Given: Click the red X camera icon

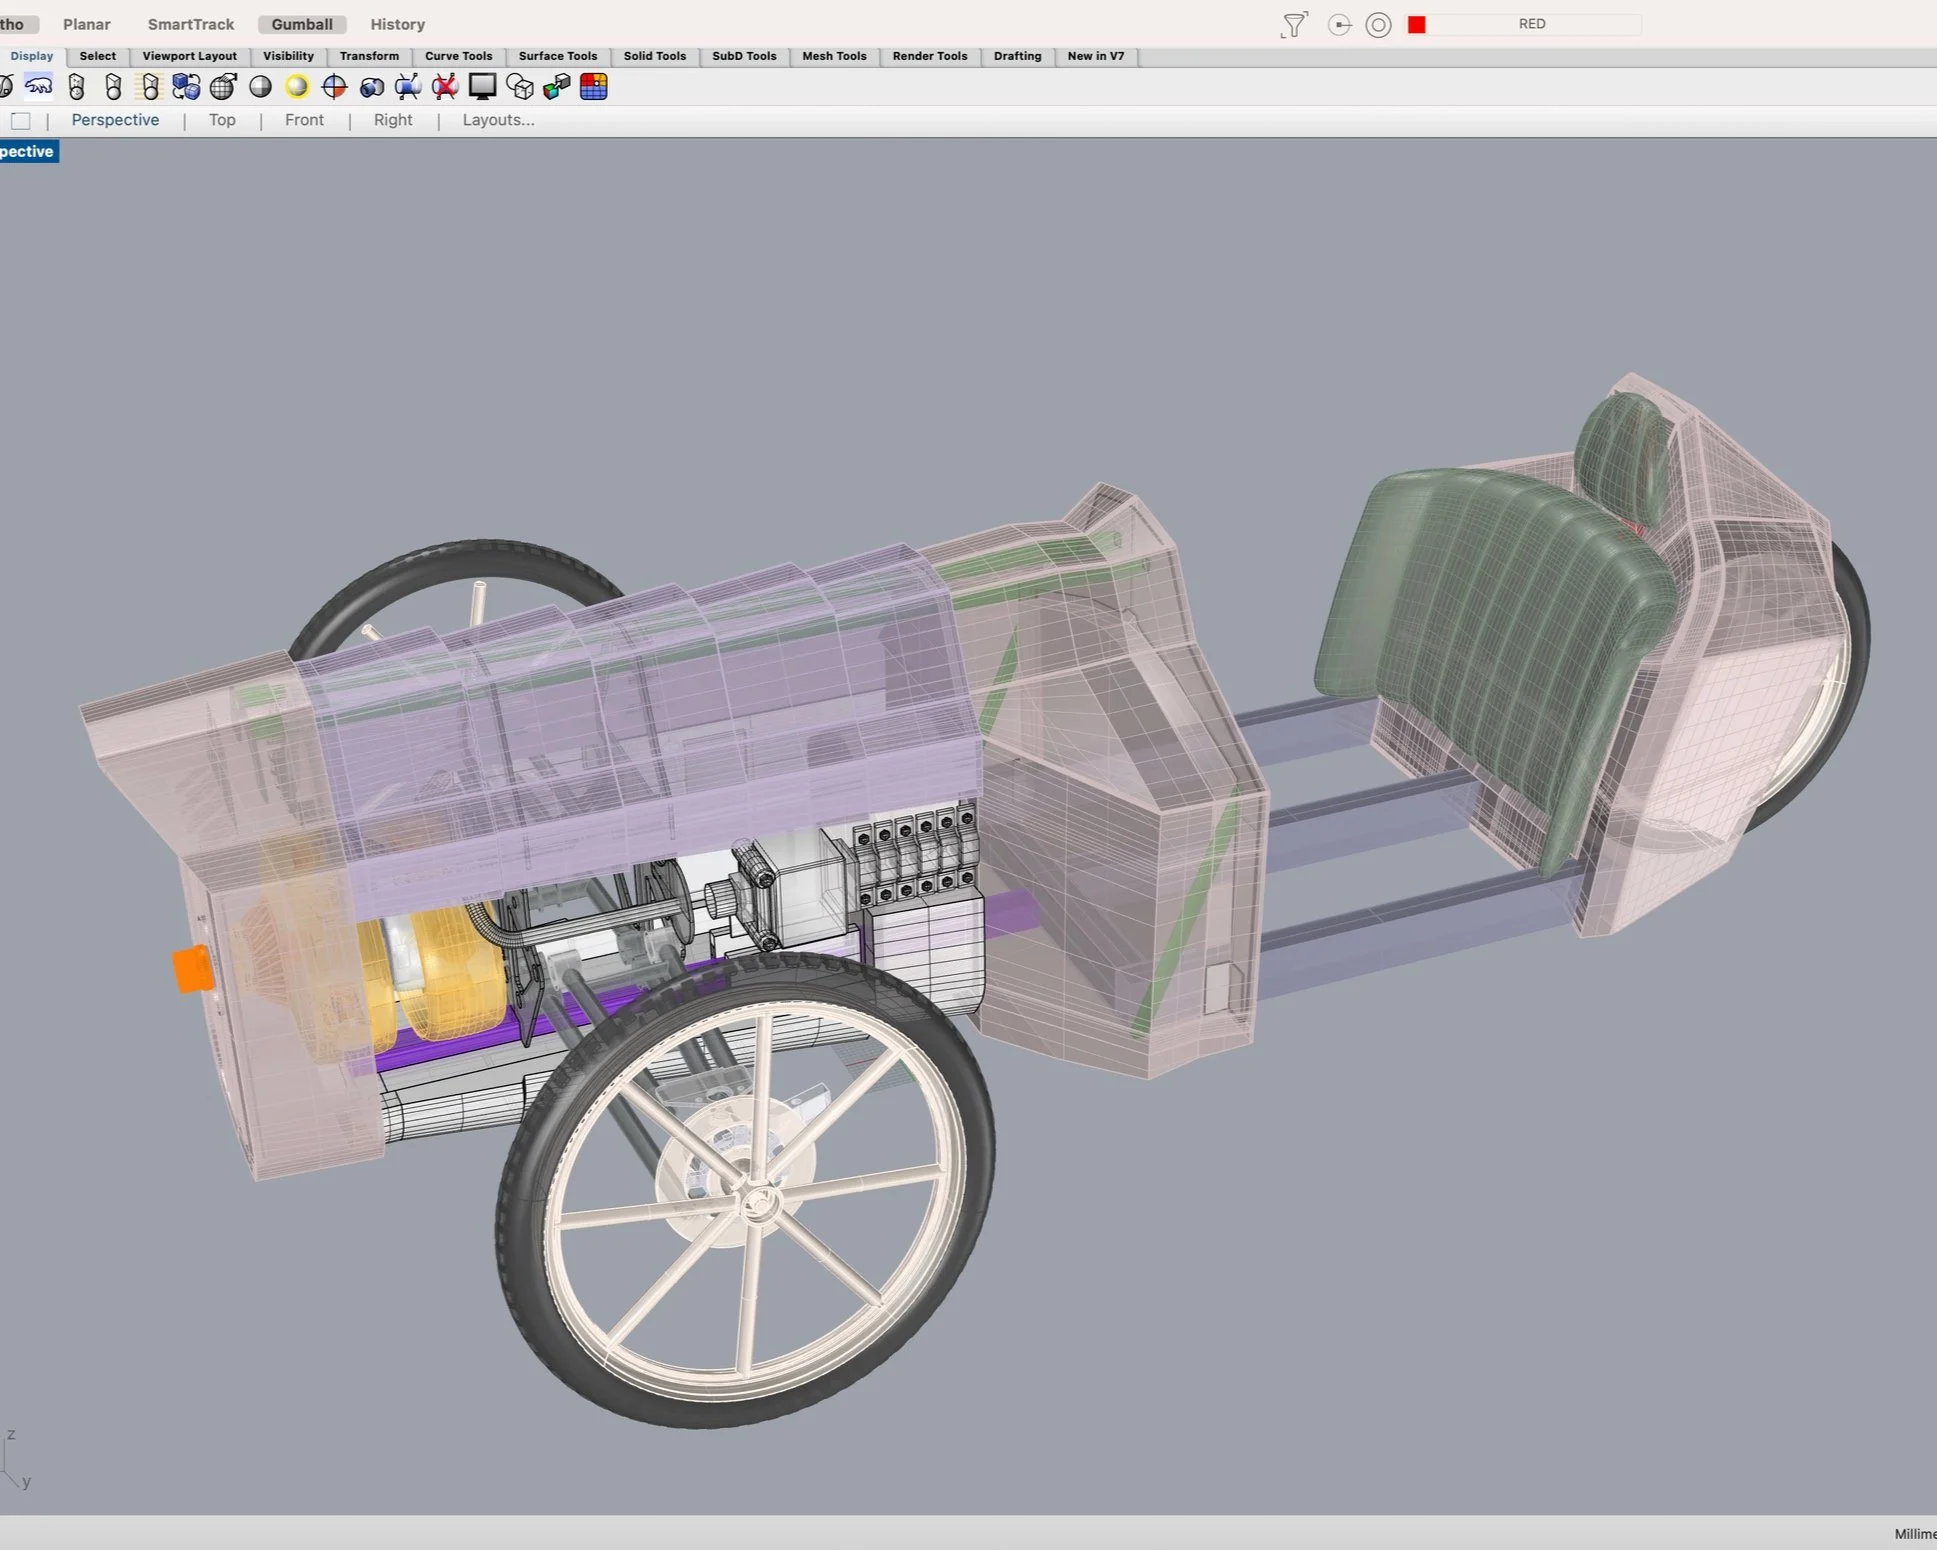Looking at the screenshot, I should pos(445,87).
